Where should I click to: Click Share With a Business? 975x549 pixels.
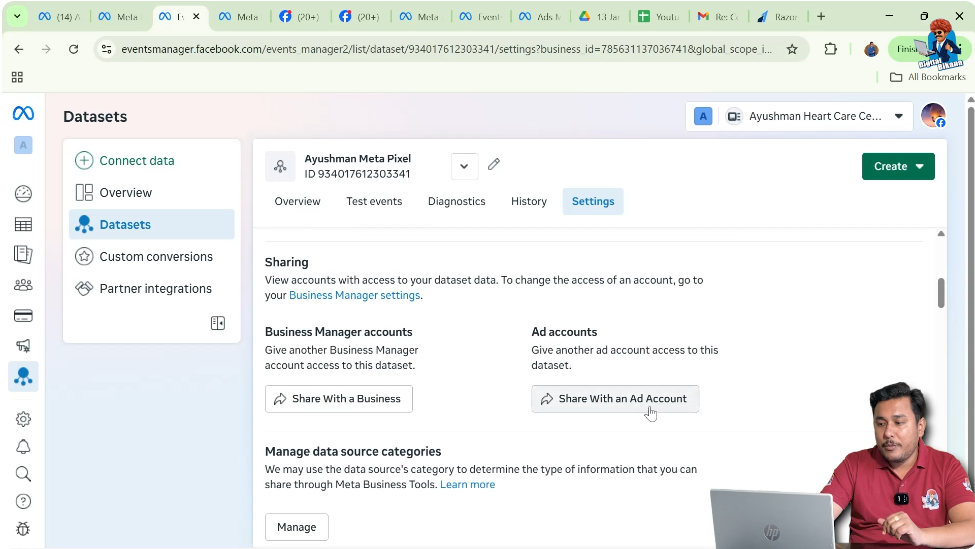338,399
